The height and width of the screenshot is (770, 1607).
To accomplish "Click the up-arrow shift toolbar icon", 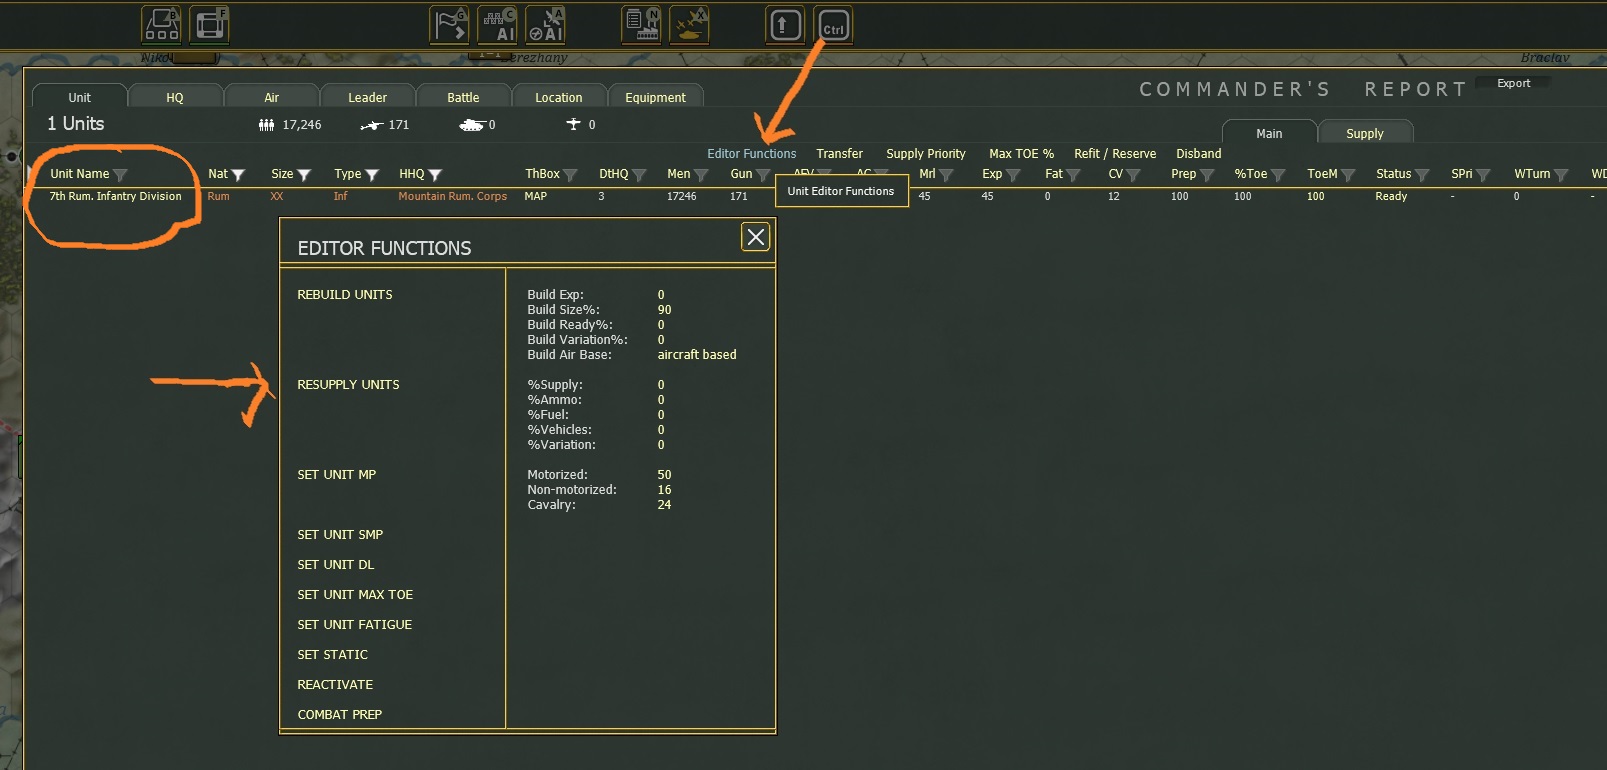I will pos(785,25).
